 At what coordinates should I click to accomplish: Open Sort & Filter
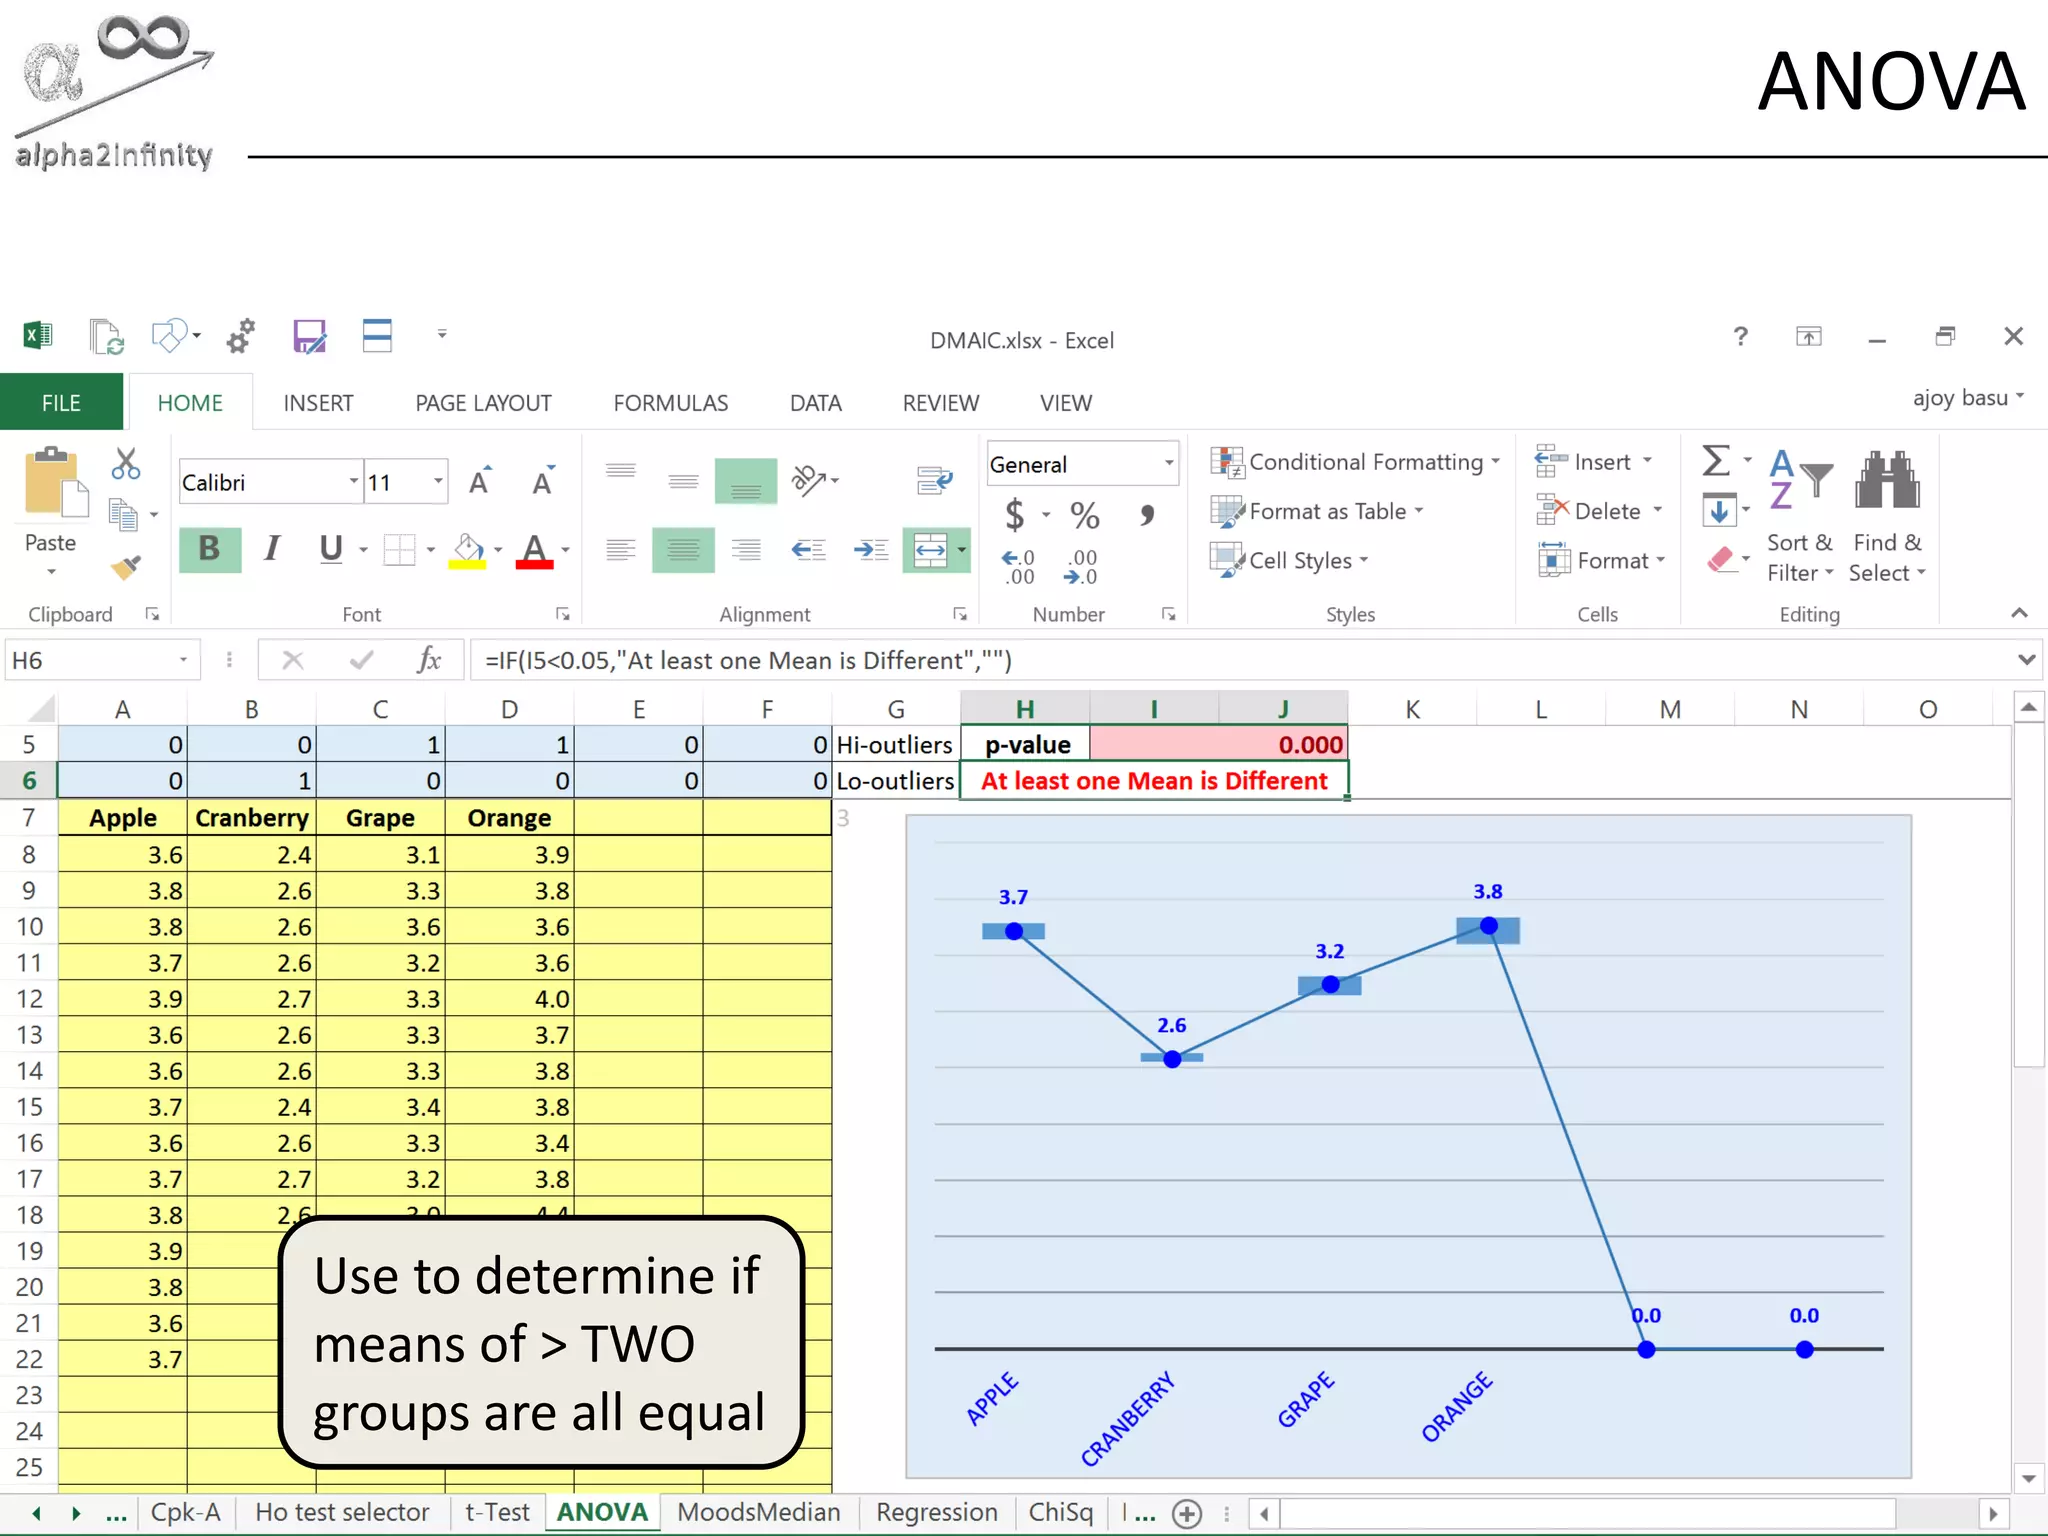(x=1799, y=515)
